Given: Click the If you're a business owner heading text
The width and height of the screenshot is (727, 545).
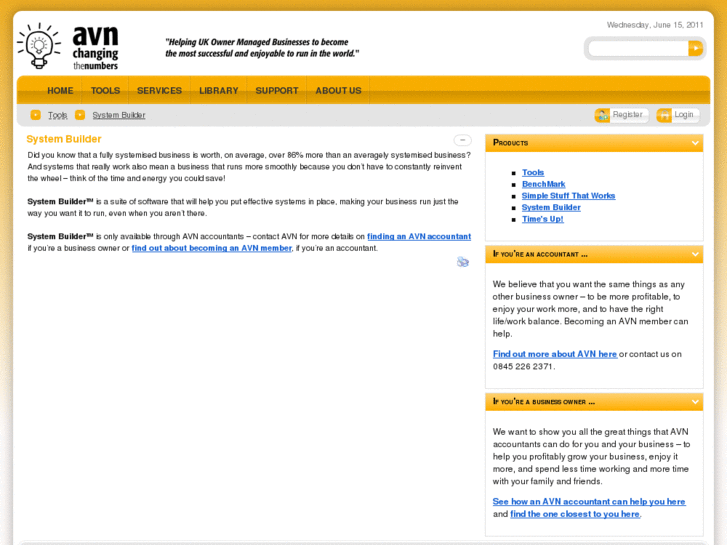Looking at the screenshot, I should pos(544,402).
